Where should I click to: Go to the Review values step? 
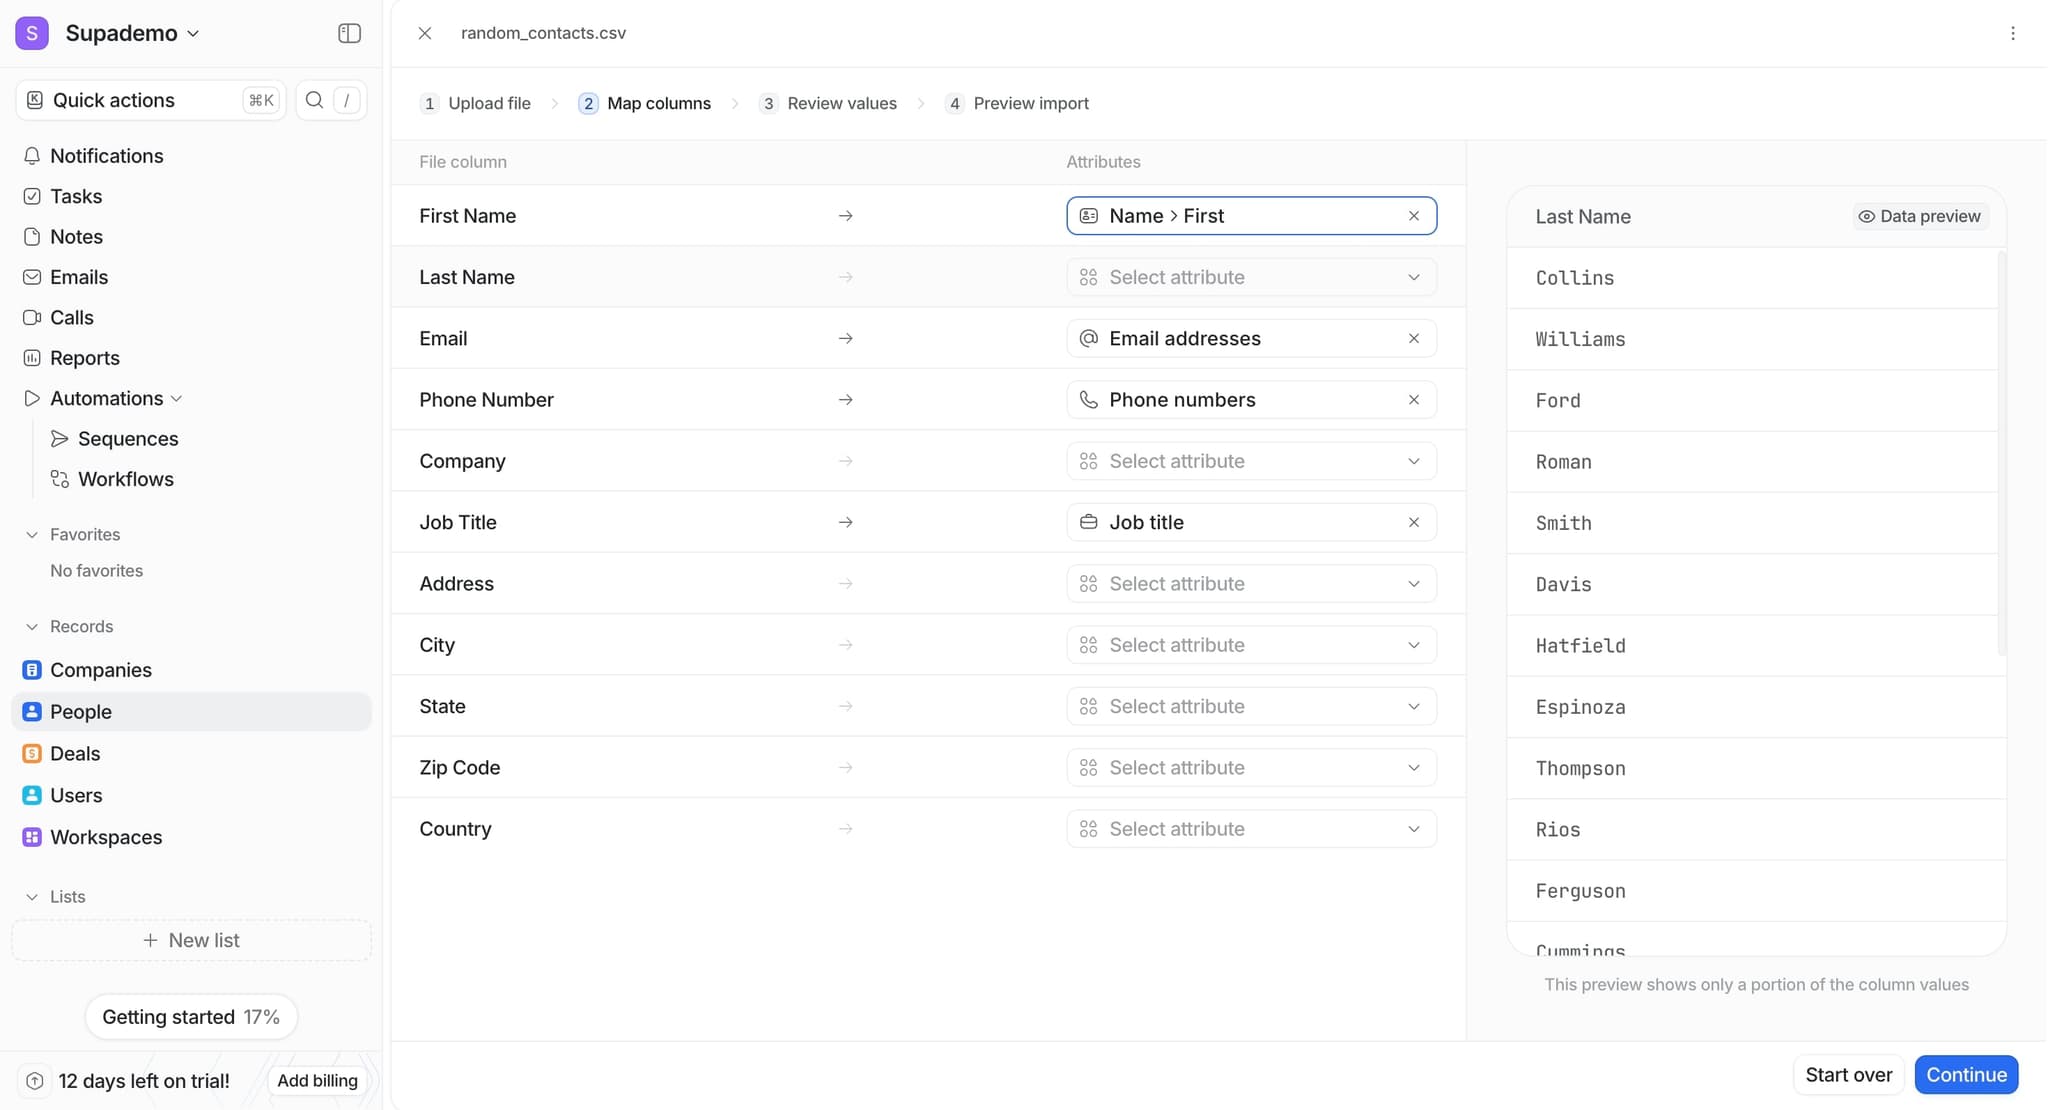pyautogui.click(x=828, y=104)
